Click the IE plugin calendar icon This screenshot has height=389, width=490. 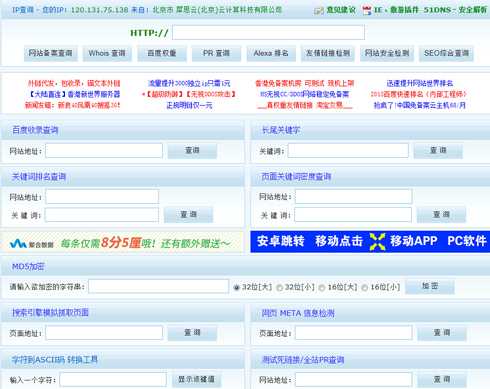click(x=366, y=10)
